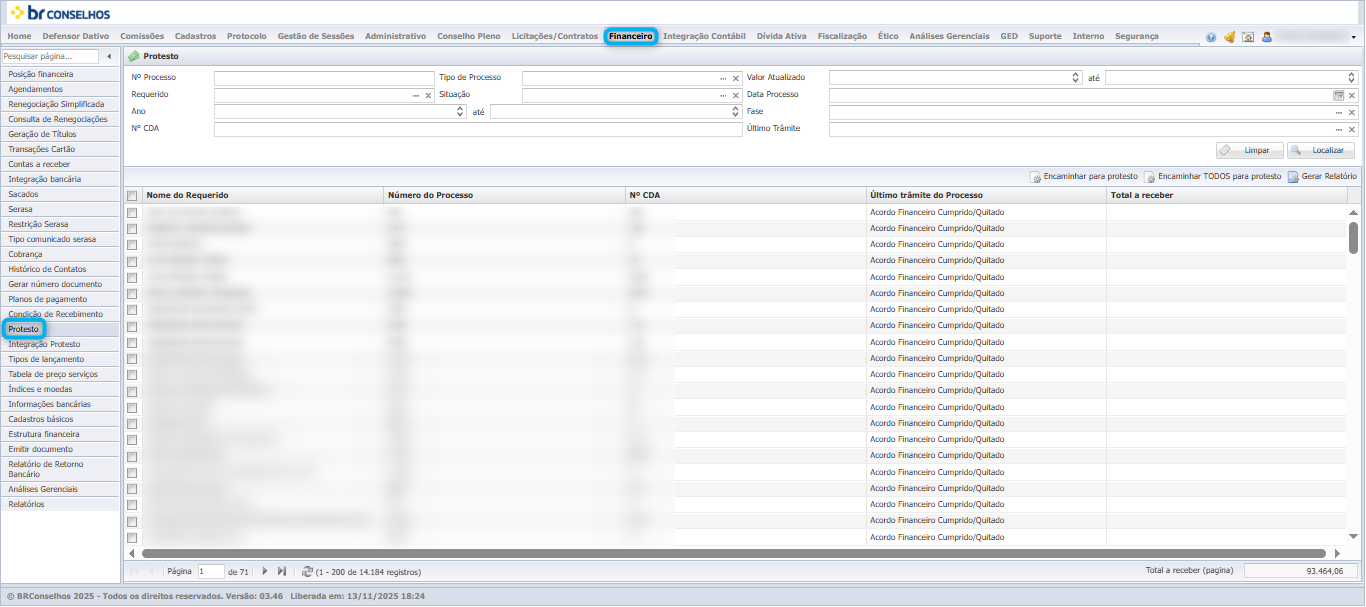
Task: Click the Limpar button
Action: [1250, 150]
